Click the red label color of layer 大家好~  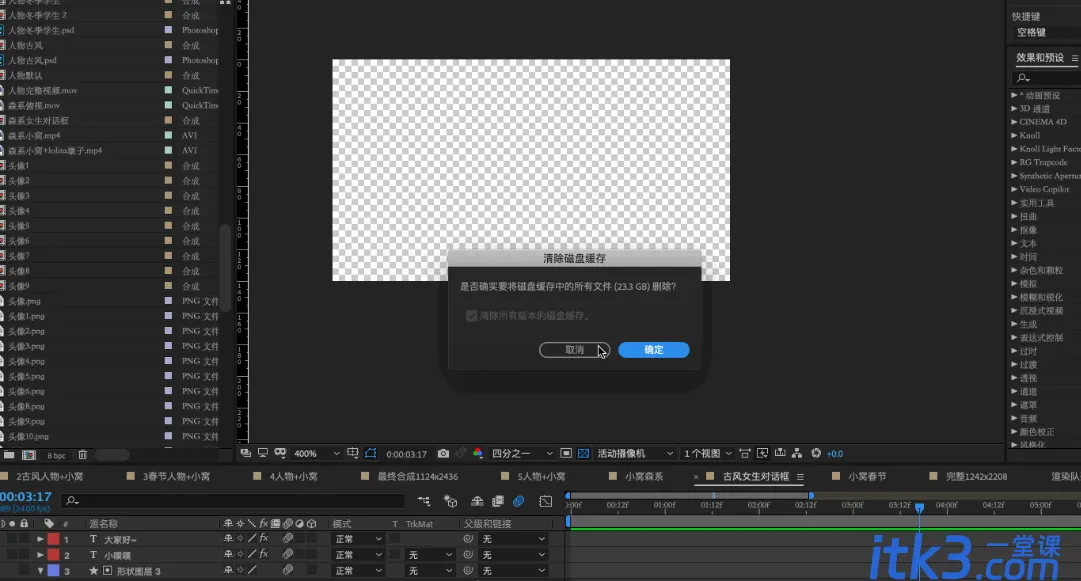click(x=53, y=539)
